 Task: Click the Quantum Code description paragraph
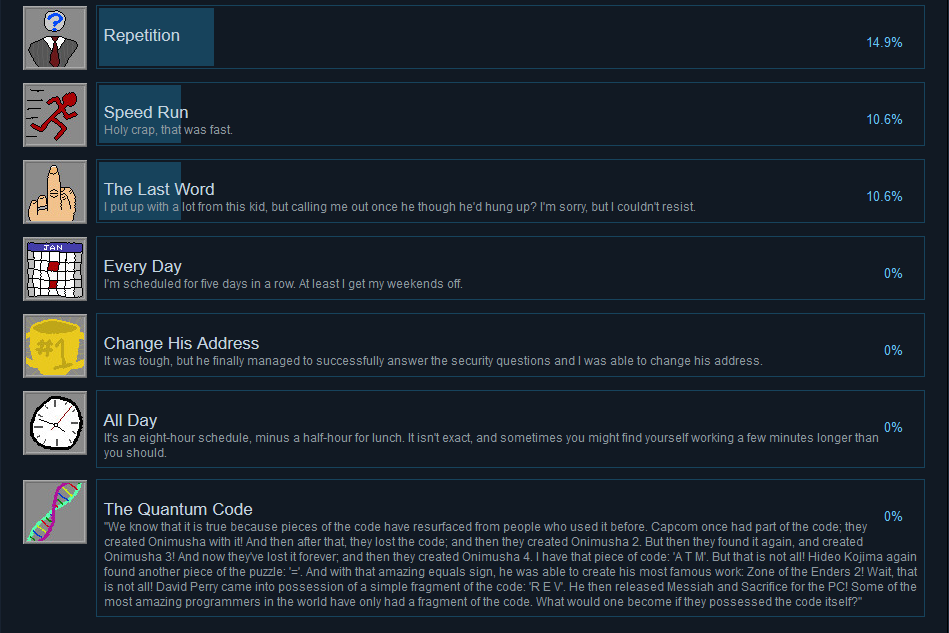(x=510, y=564)
